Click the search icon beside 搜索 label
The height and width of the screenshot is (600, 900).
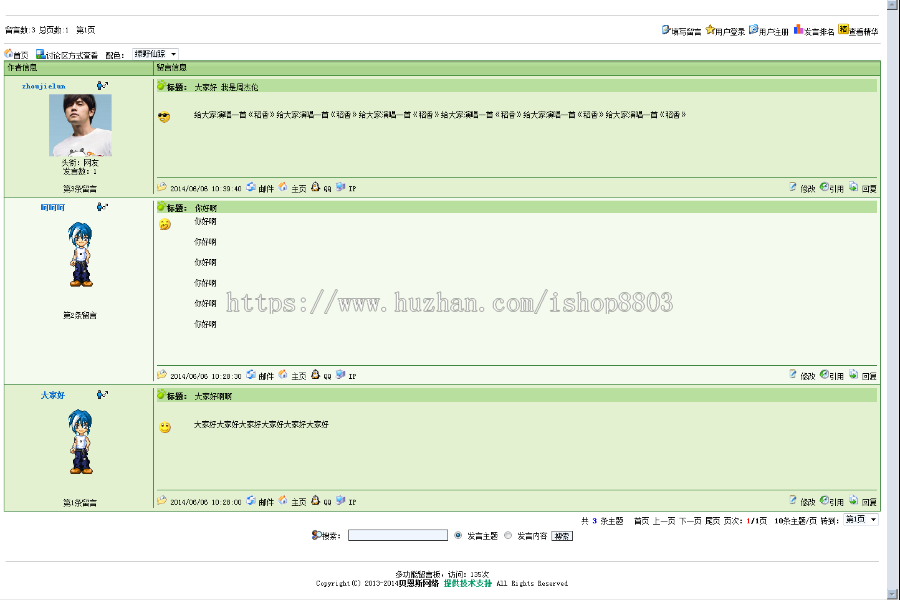click(316, 535)
